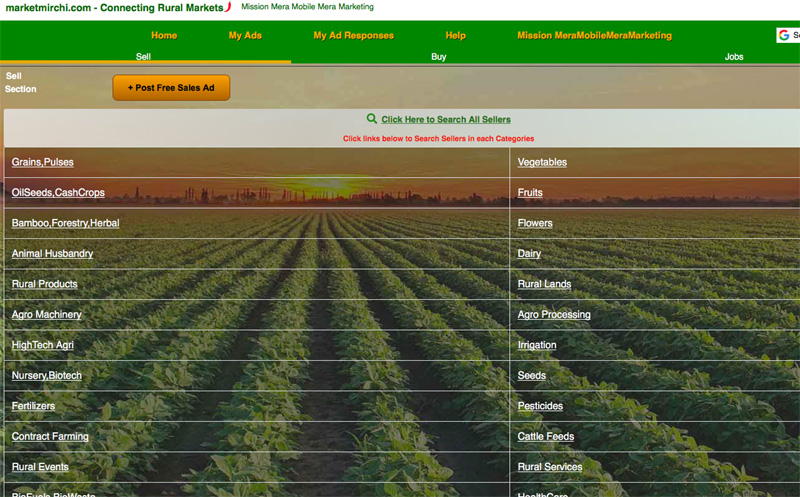Switch to the Buy tab
Image resolution: width=800 pixels, height=497 pixels.
439,57
